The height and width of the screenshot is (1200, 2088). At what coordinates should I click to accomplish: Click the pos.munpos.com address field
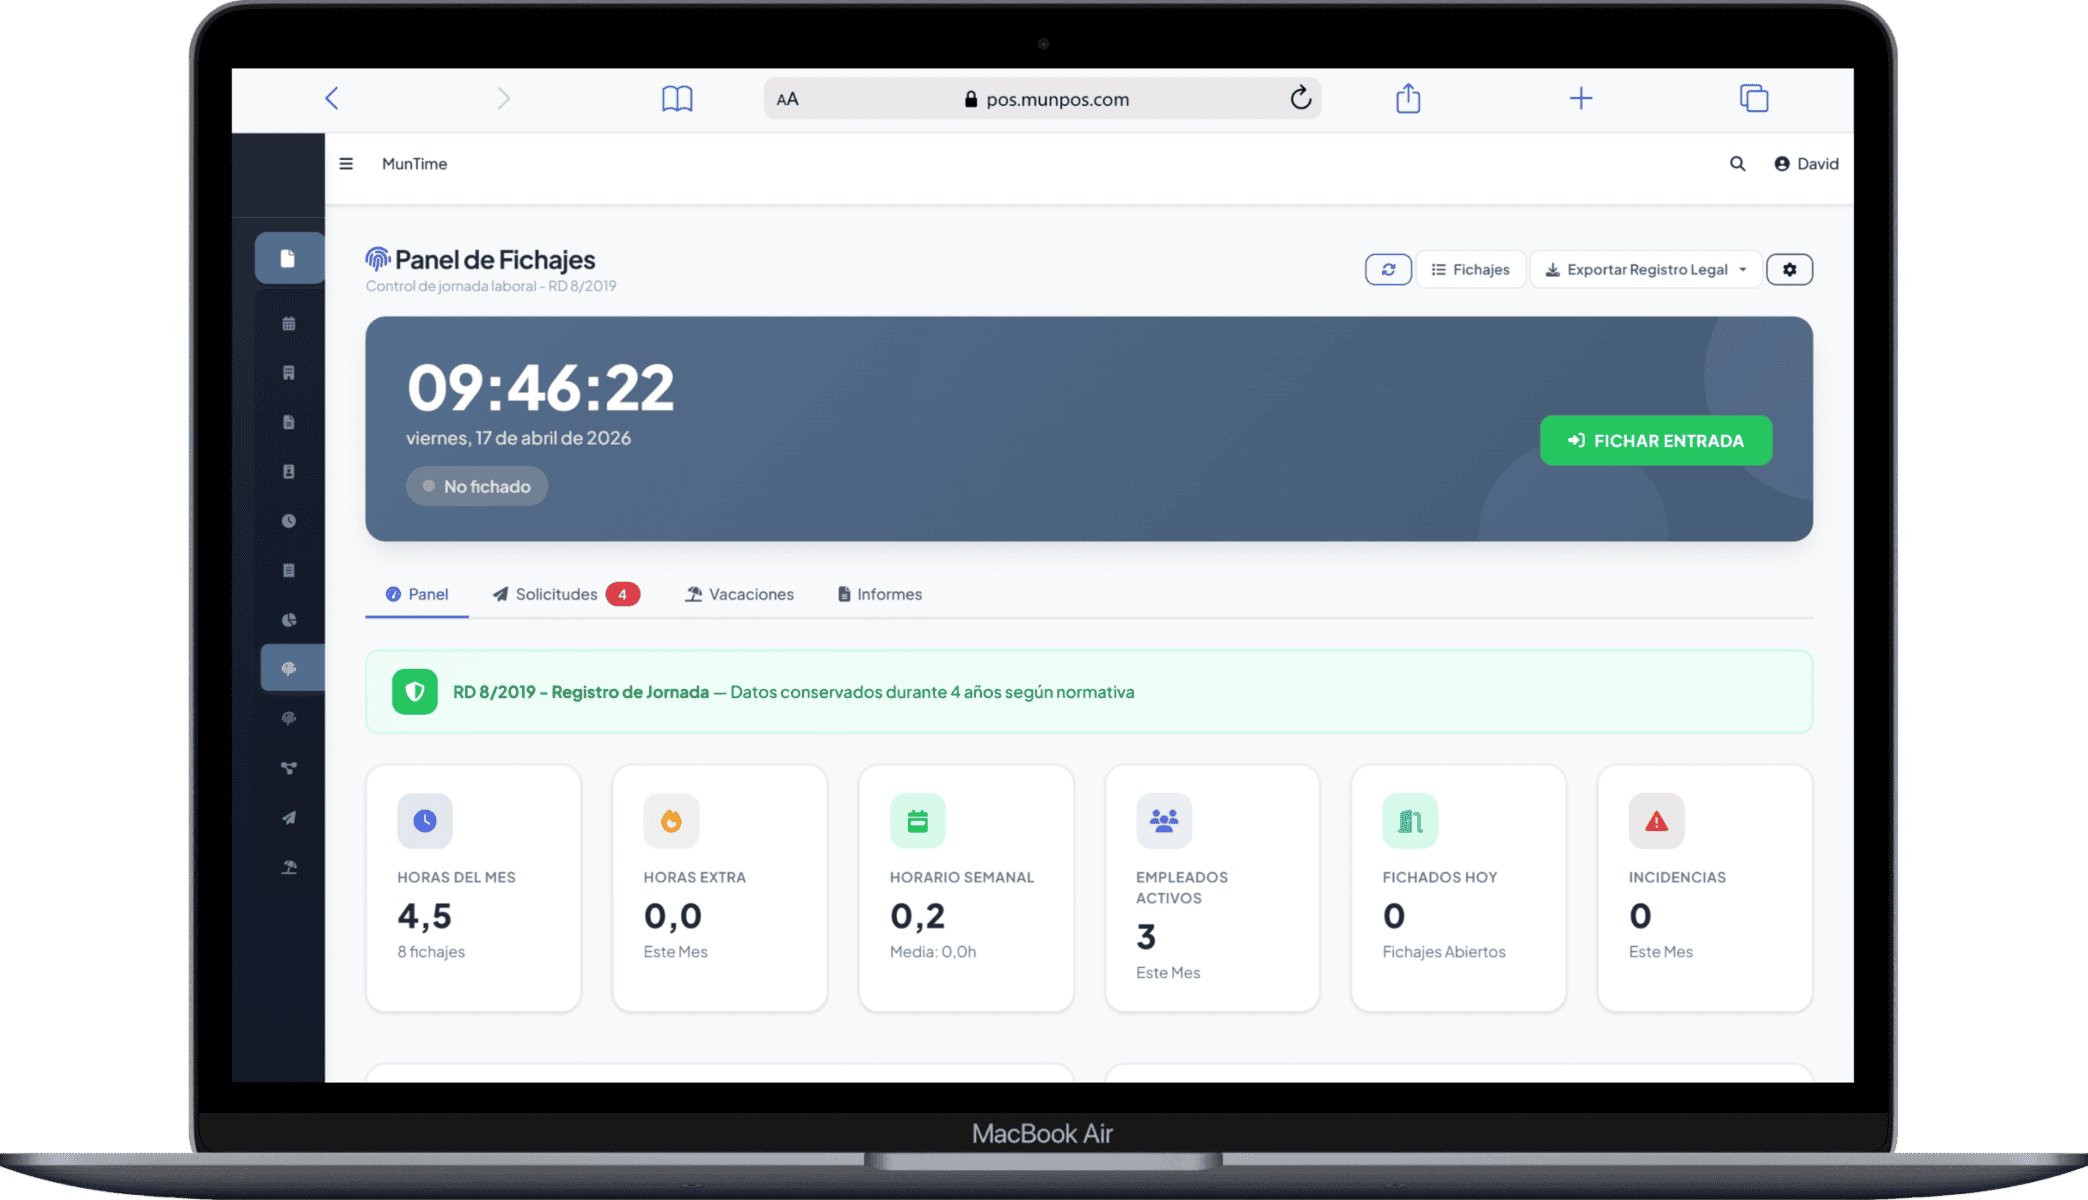(1043, 98)
